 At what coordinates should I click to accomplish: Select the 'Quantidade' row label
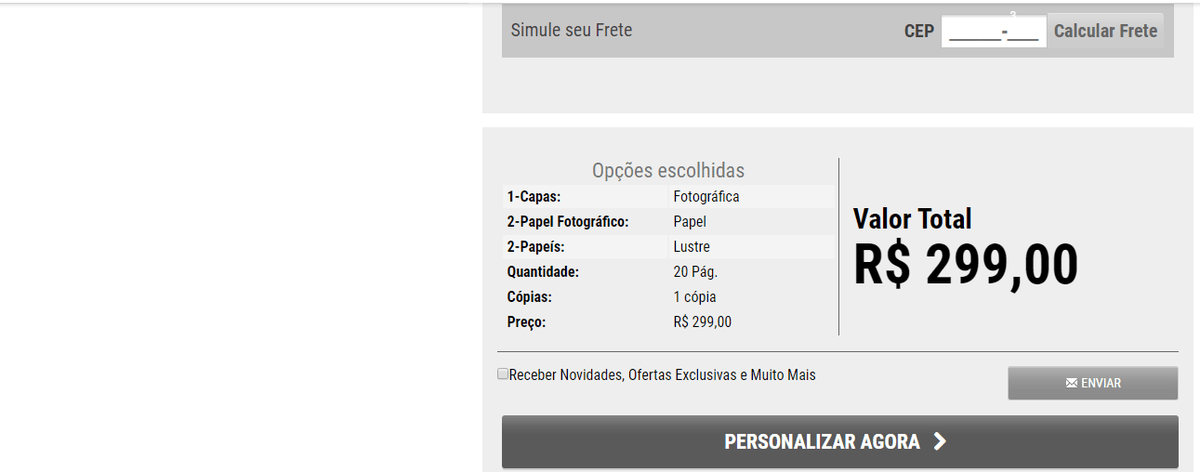tap(543, 272)
